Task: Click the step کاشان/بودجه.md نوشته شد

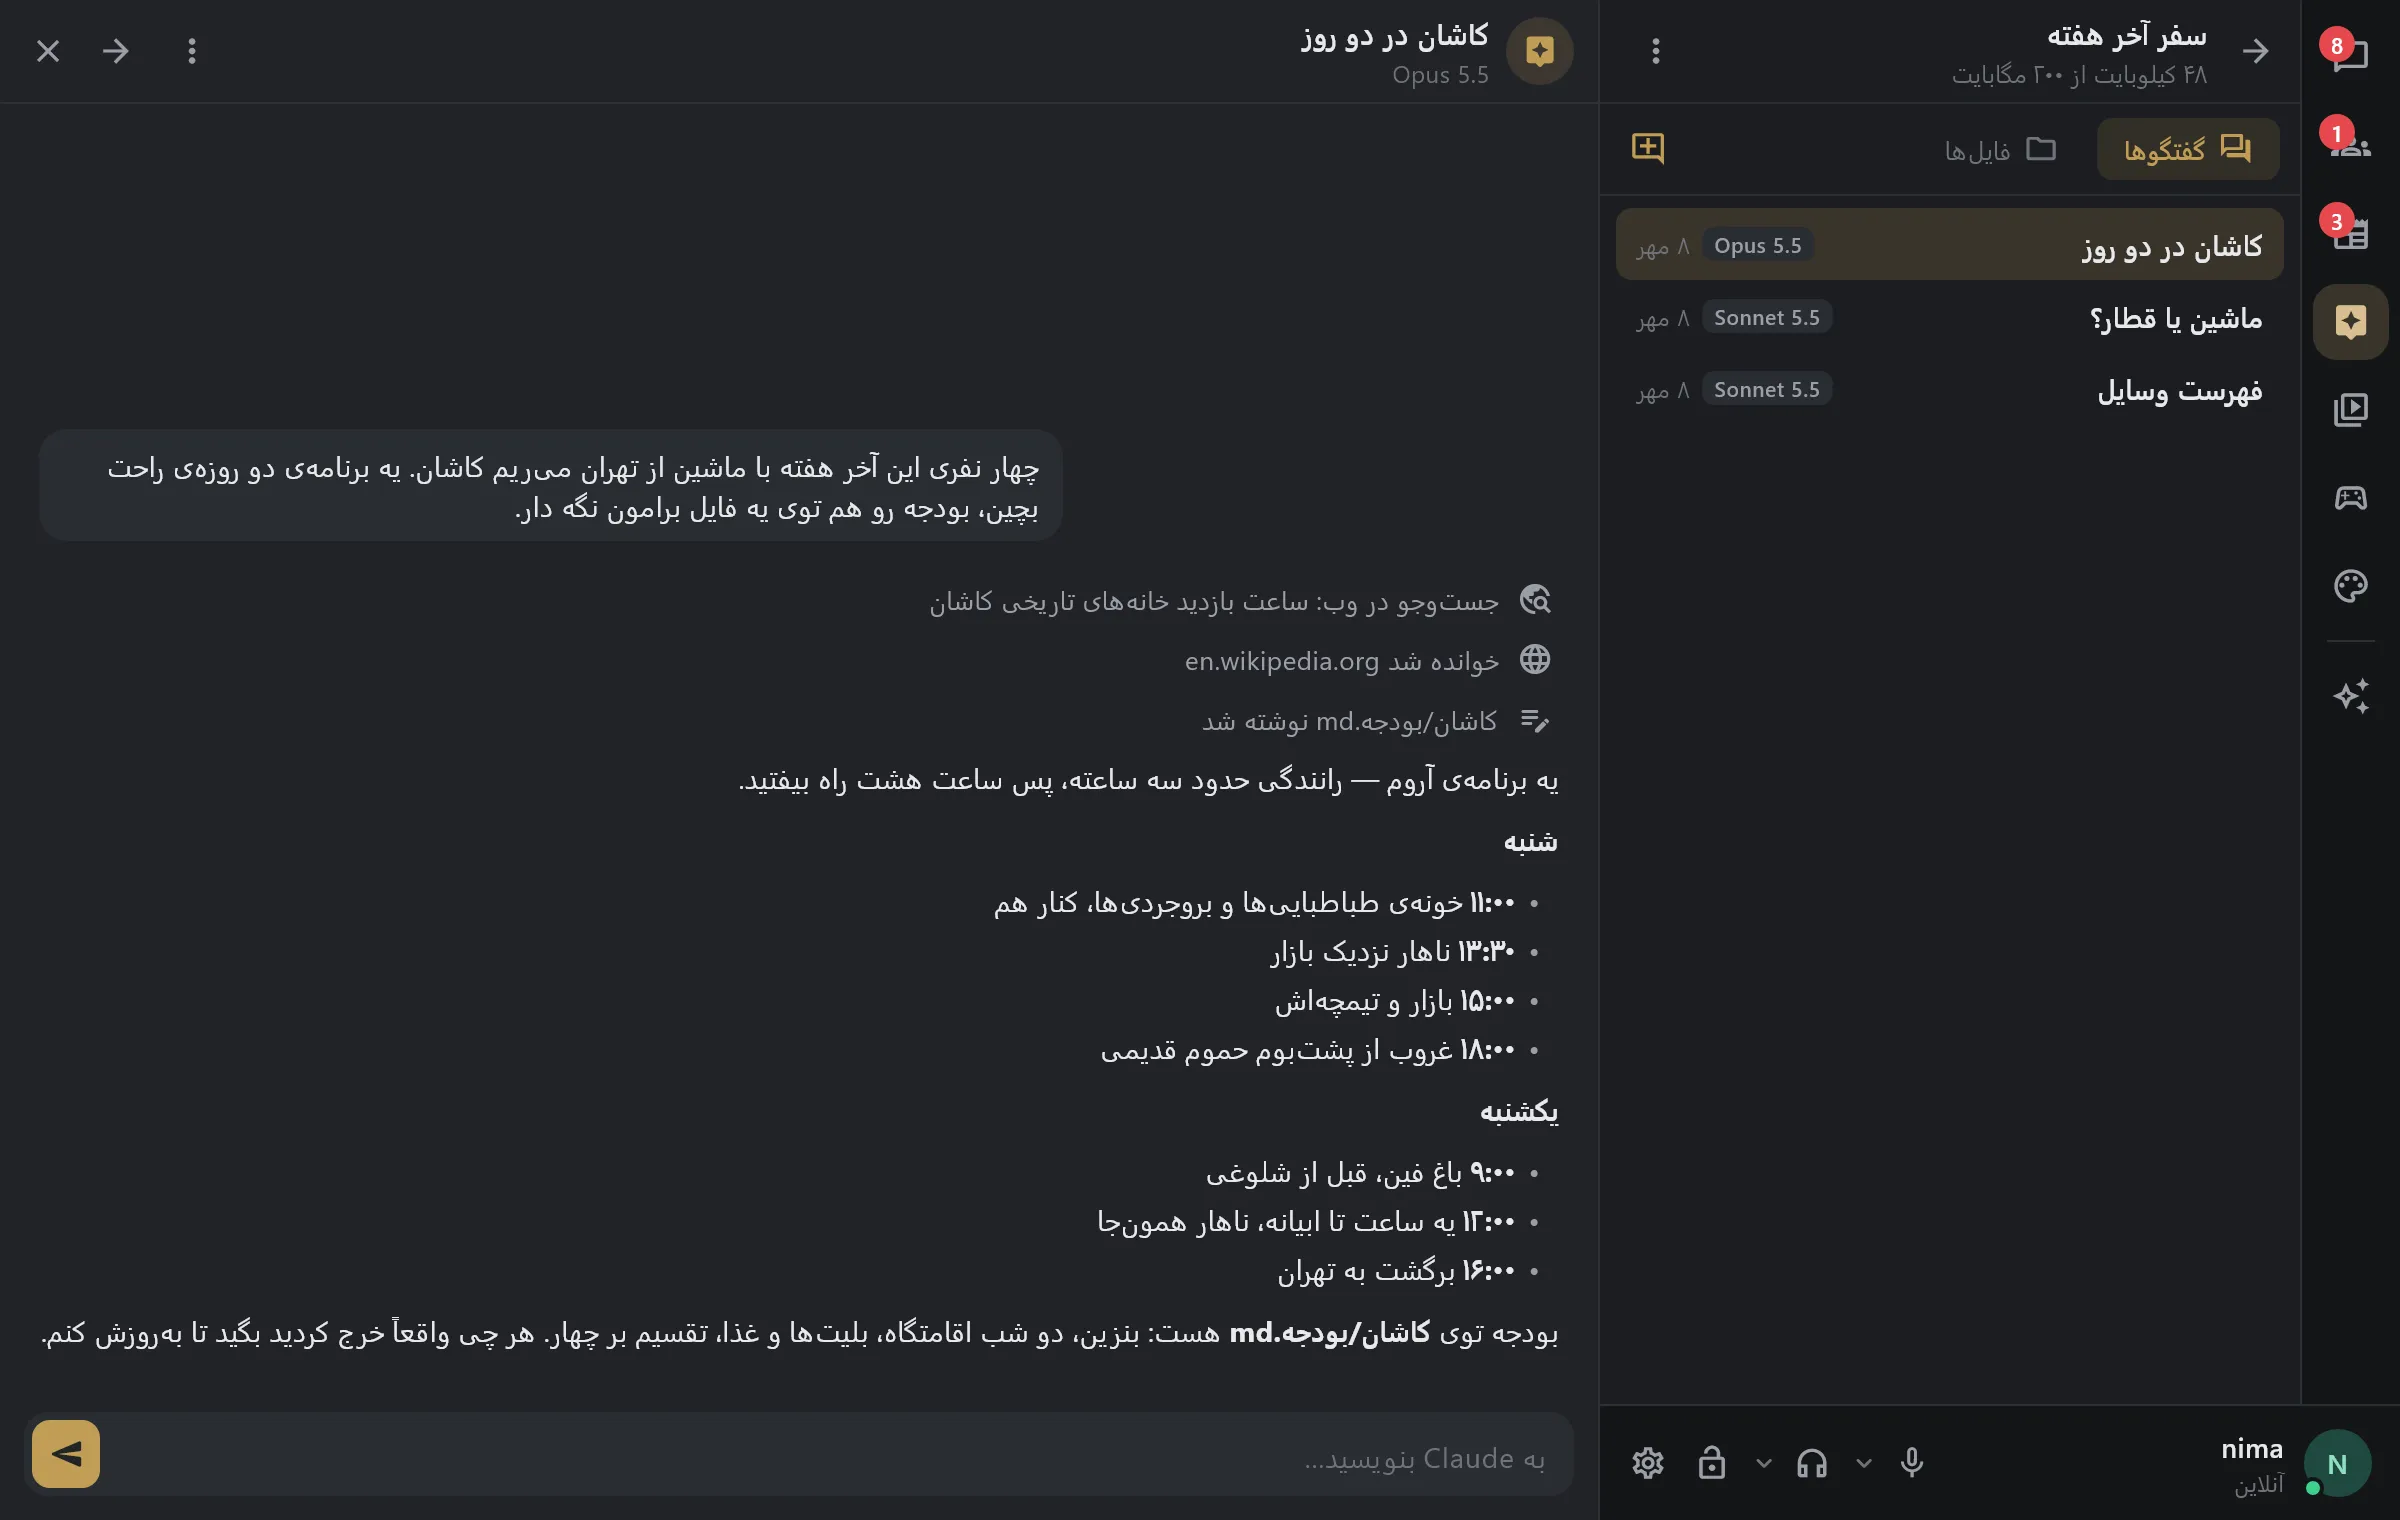Action: tap(1376, 721)
